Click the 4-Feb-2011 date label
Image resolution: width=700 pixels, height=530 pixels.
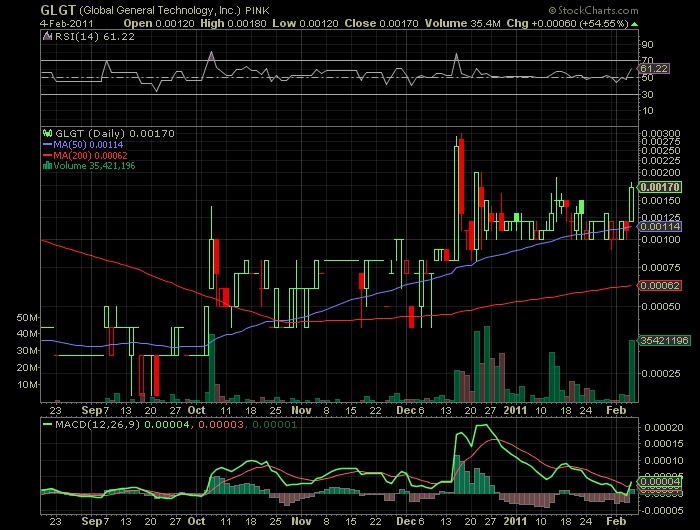(x=67, y=24)
